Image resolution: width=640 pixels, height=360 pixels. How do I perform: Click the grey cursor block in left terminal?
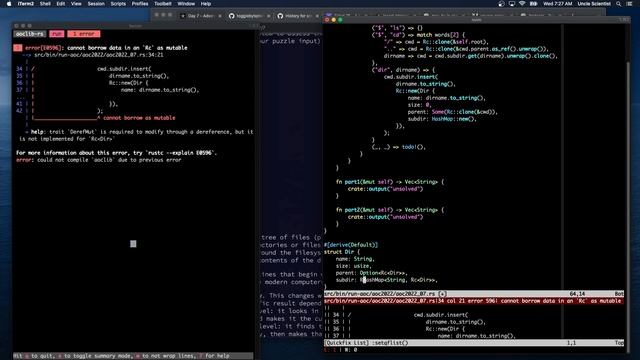click(x=133, y=244)
